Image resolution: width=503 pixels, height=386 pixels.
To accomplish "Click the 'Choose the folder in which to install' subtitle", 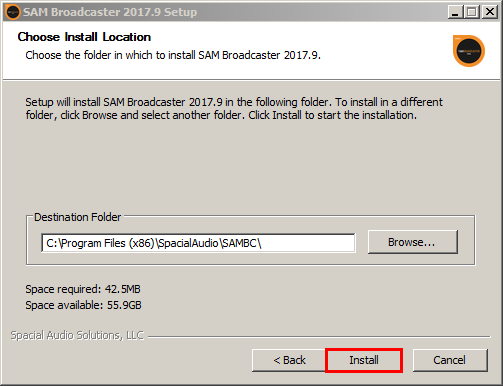I will (x=173, y=55).
